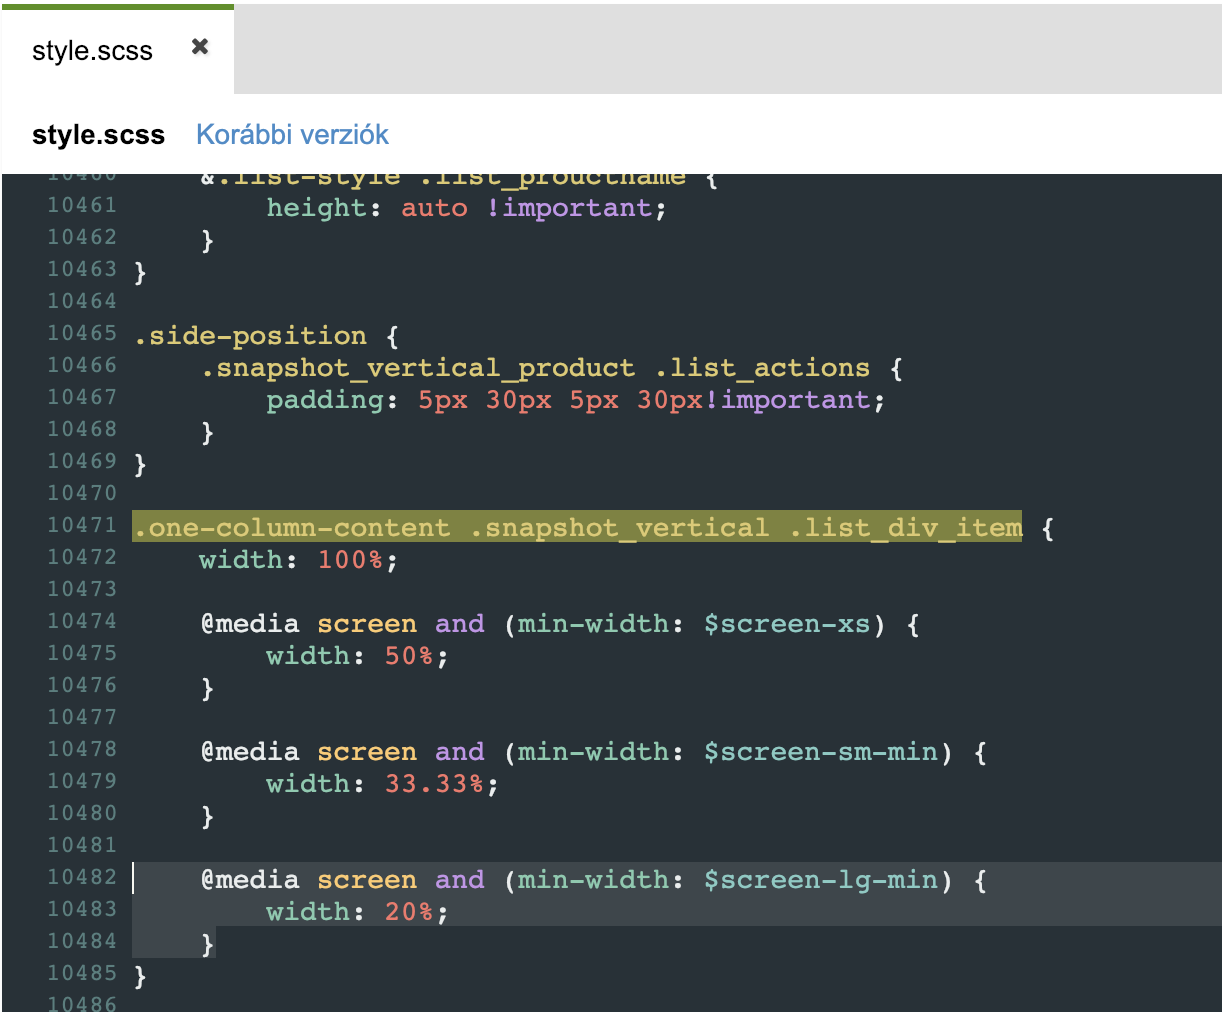This screenshot has width=1222, height=1012.
Task: Click the .side-position selector
Action: pos(251,336)
